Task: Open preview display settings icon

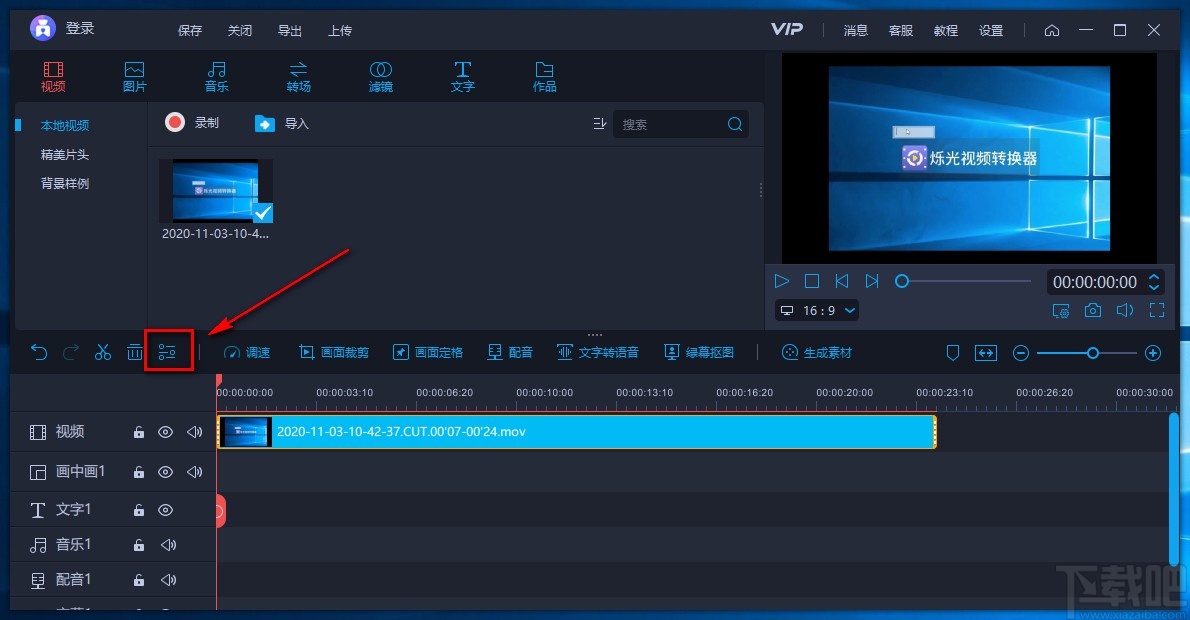Action: click(1061, 310)
